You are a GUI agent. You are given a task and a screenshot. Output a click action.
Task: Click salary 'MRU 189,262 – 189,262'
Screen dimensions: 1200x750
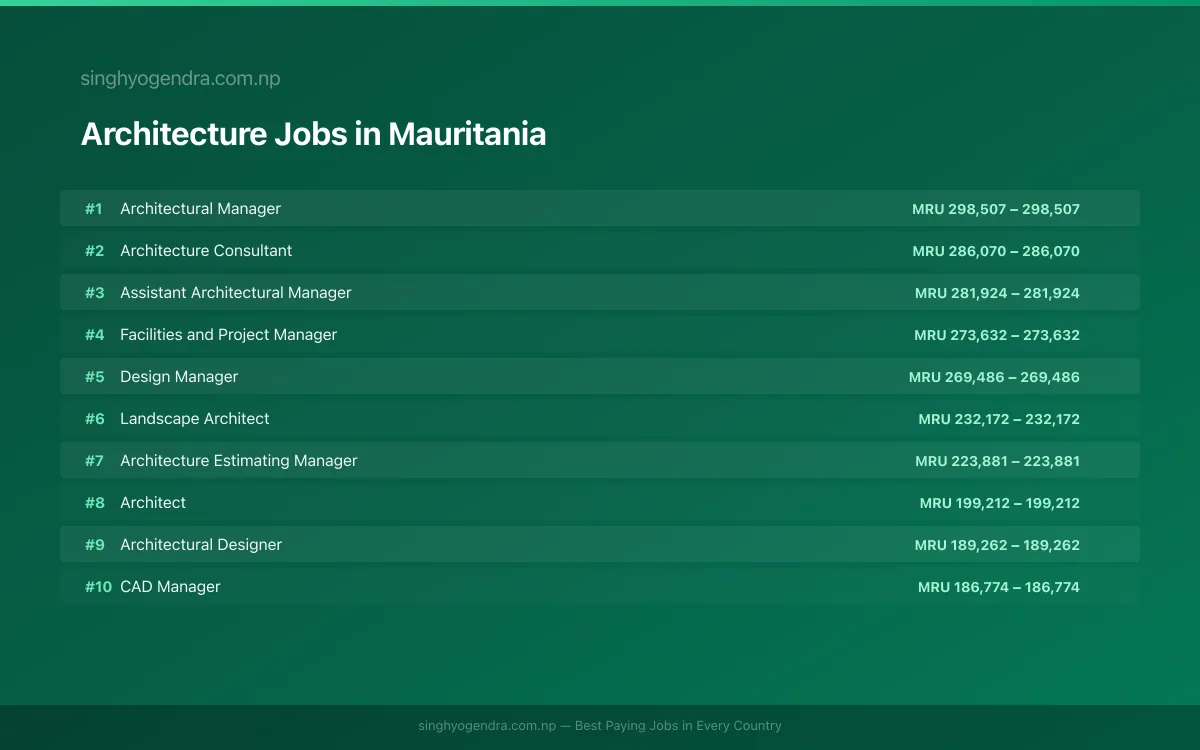[x=997, y=545]
